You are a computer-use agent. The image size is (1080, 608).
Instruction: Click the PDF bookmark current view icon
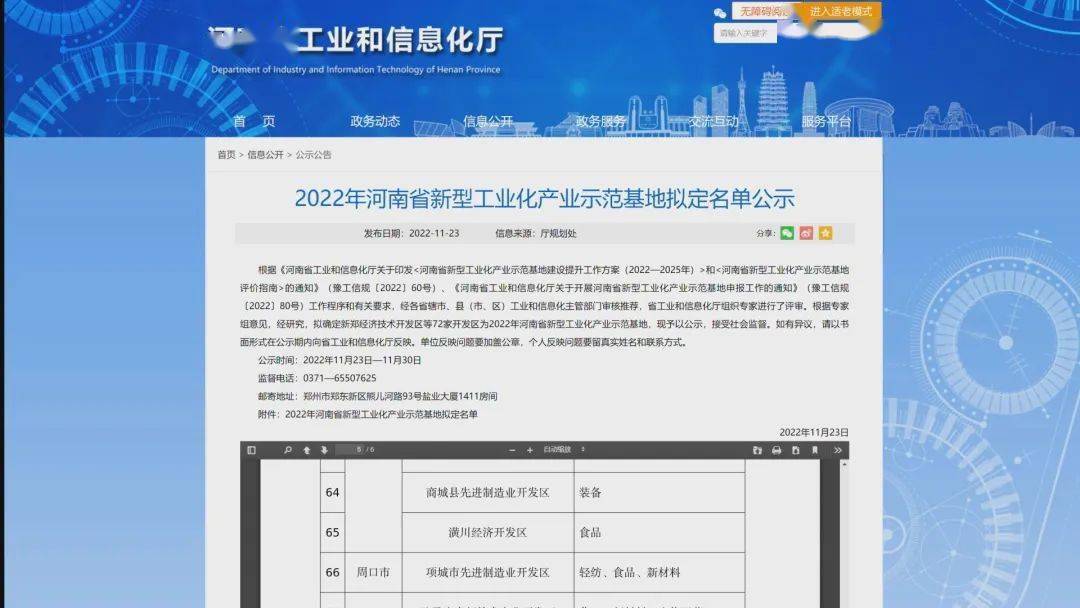[815, 450]
